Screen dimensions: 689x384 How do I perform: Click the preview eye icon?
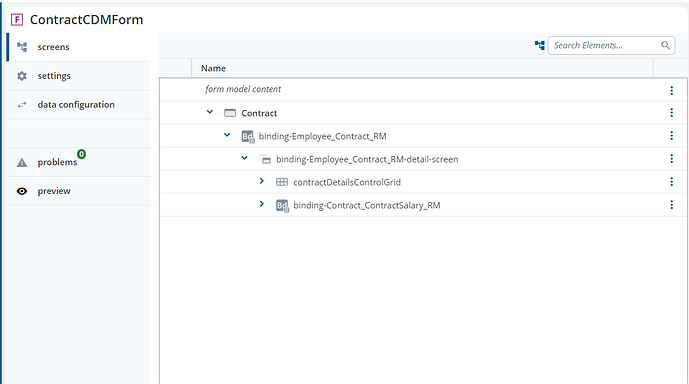22,191
